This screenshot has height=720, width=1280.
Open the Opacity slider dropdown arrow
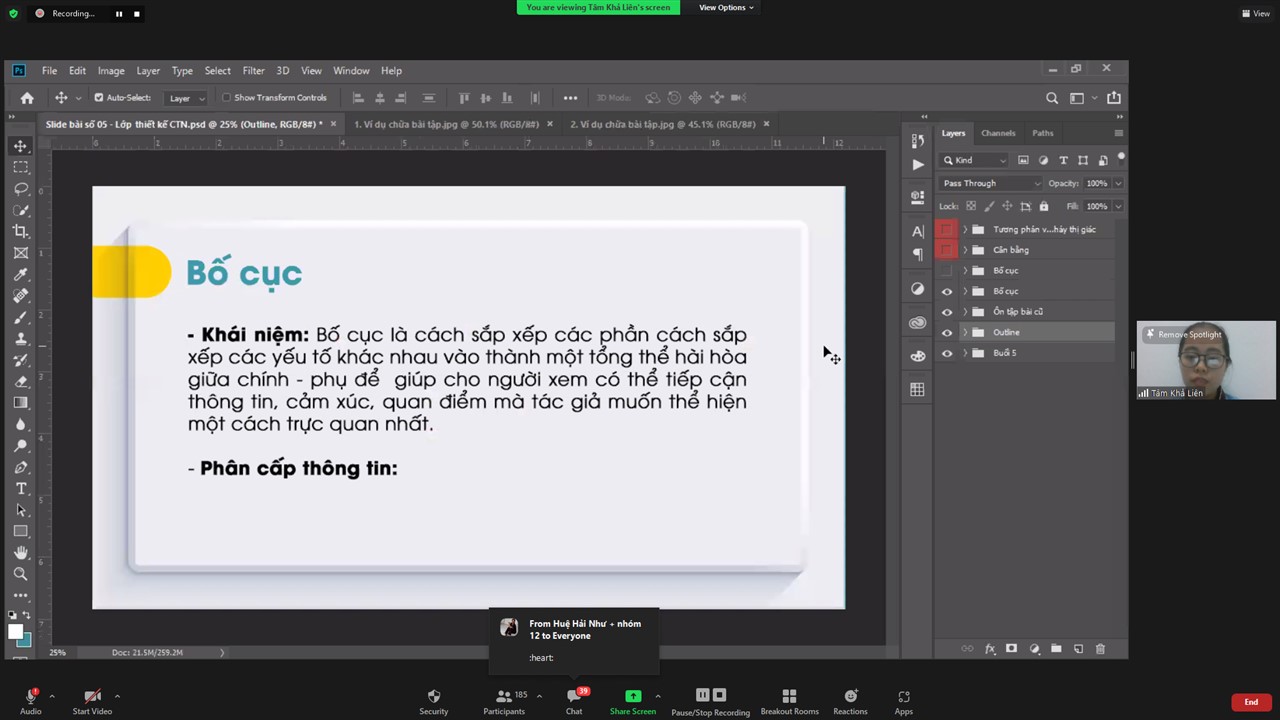[1118, 183]
